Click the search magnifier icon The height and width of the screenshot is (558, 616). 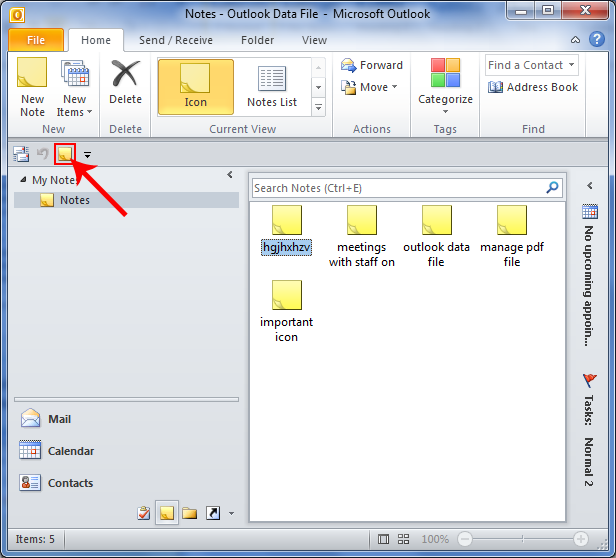pos(552,188)
